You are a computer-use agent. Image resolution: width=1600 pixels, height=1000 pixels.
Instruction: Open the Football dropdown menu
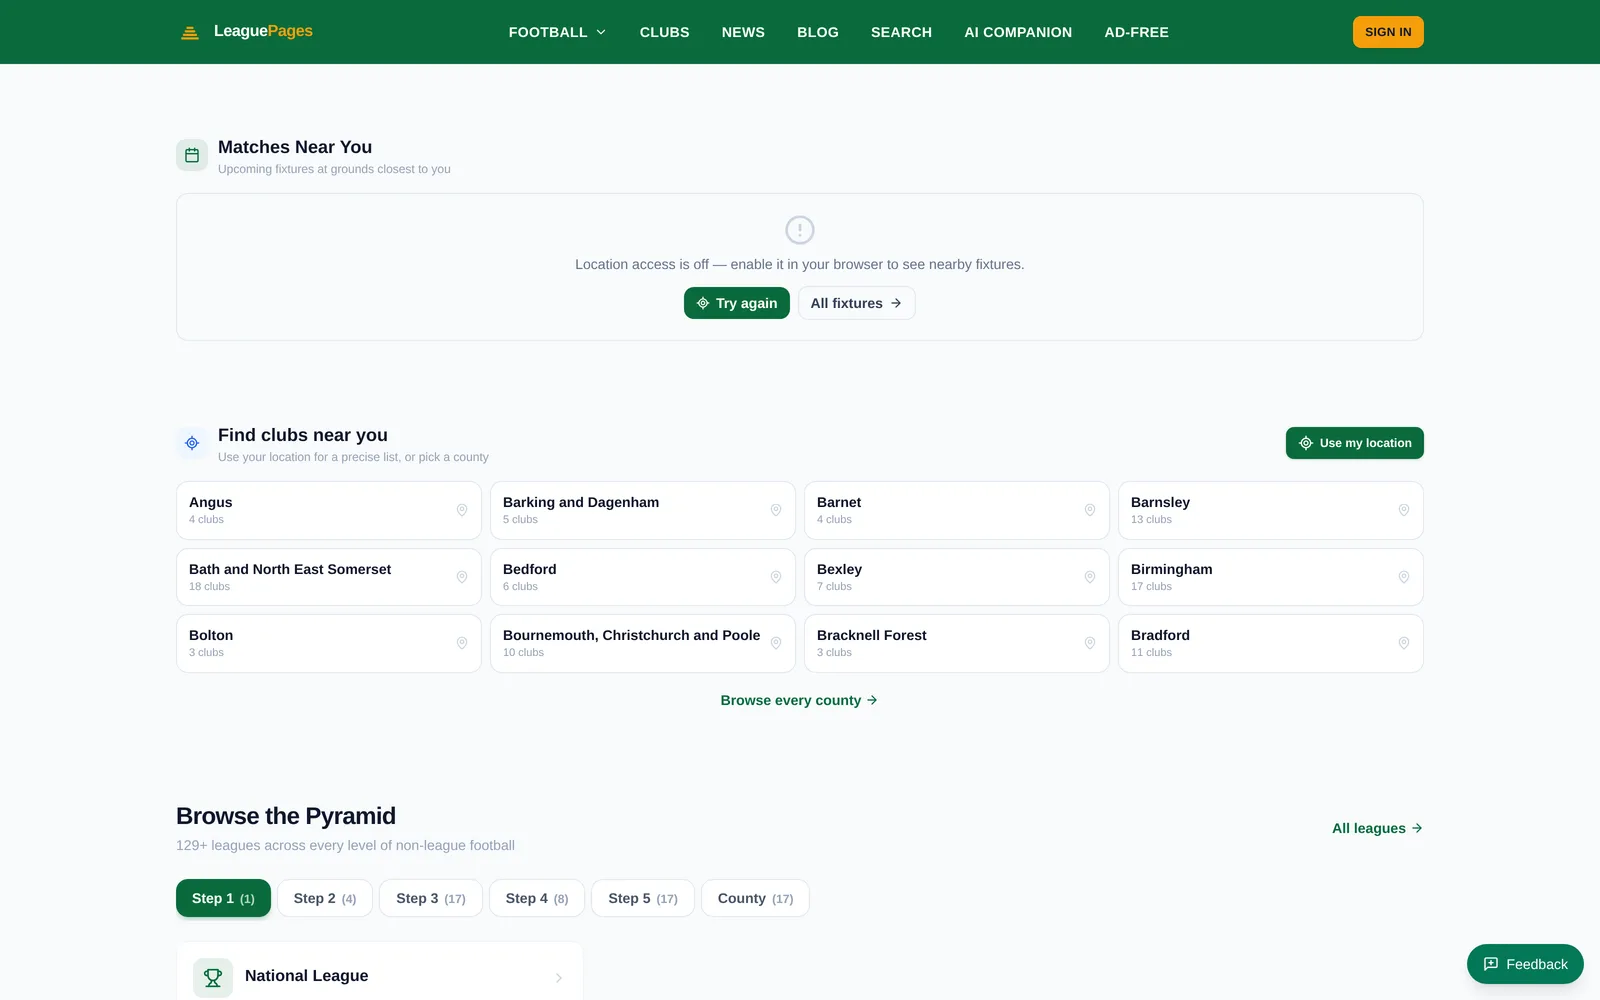(557, 32)
